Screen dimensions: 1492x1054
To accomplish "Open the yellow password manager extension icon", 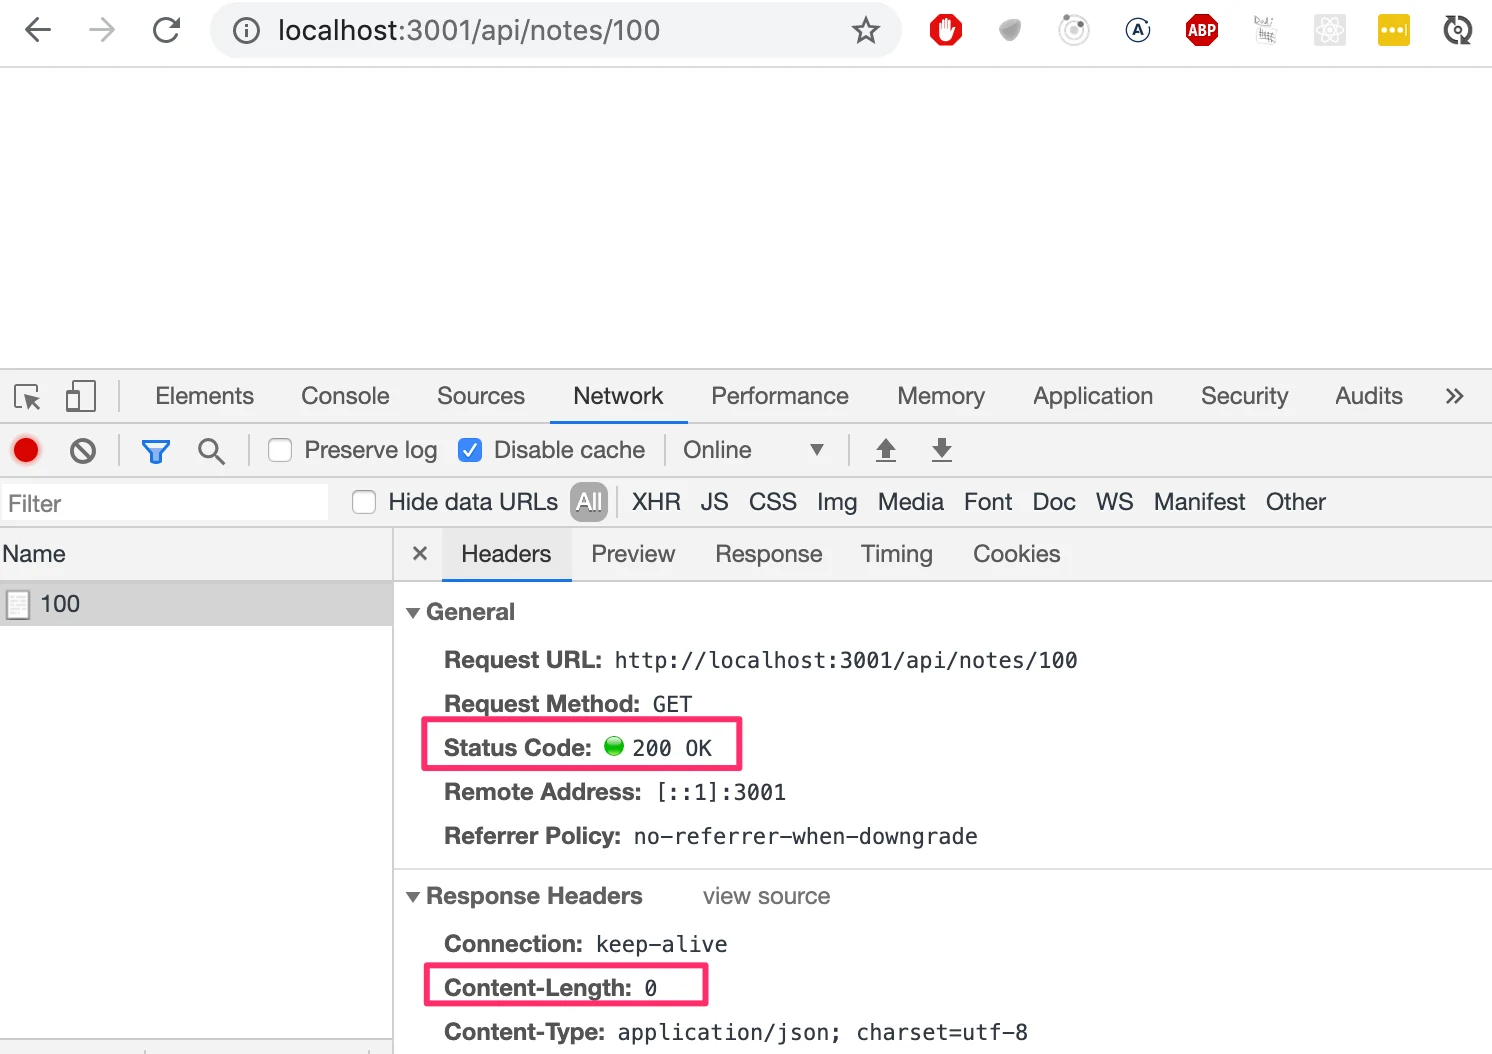I will pyautogui.click(x=1394, y=31).
